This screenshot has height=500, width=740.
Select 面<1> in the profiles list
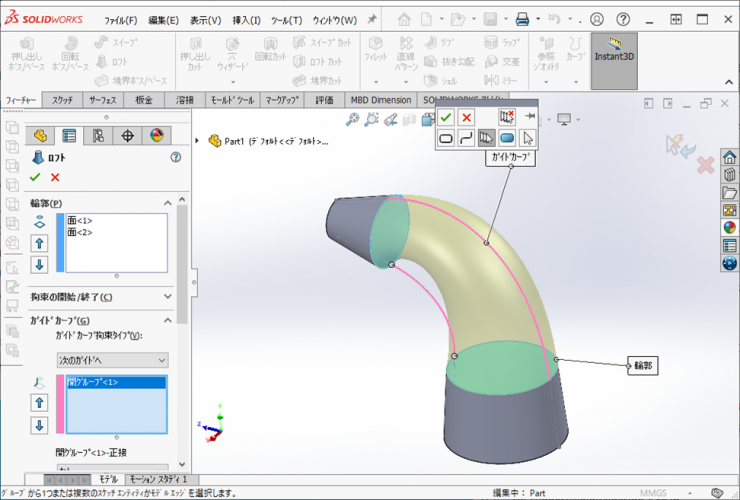pyautogui.click(x=80, y=220)
